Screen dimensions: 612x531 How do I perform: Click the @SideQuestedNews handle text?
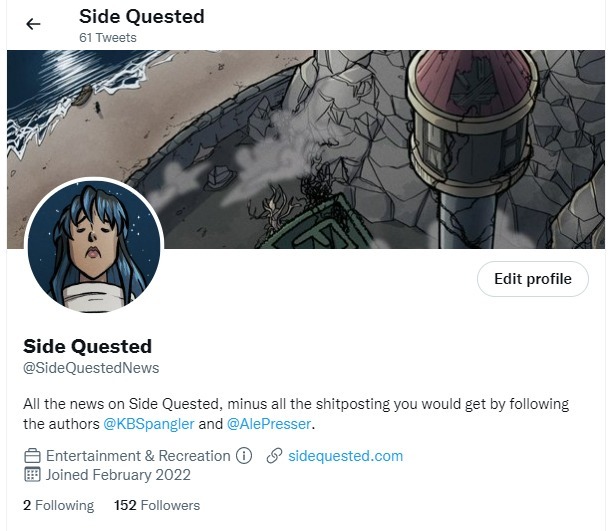point(91,368)
